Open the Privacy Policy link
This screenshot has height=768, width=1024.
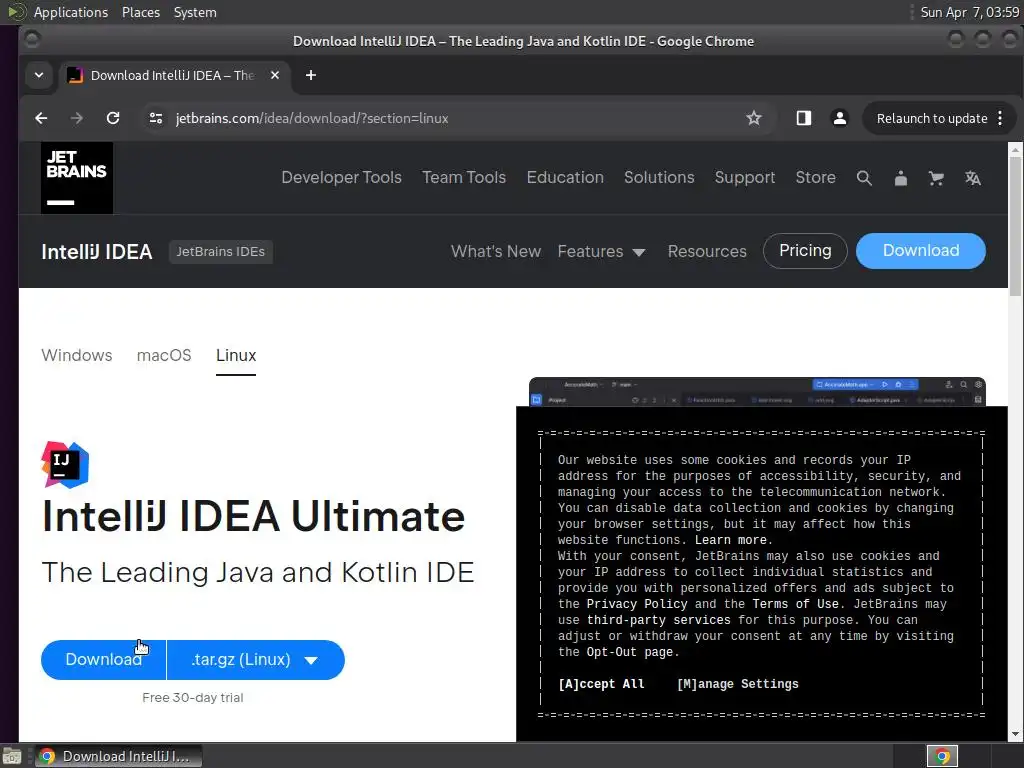tap(637, 604)
